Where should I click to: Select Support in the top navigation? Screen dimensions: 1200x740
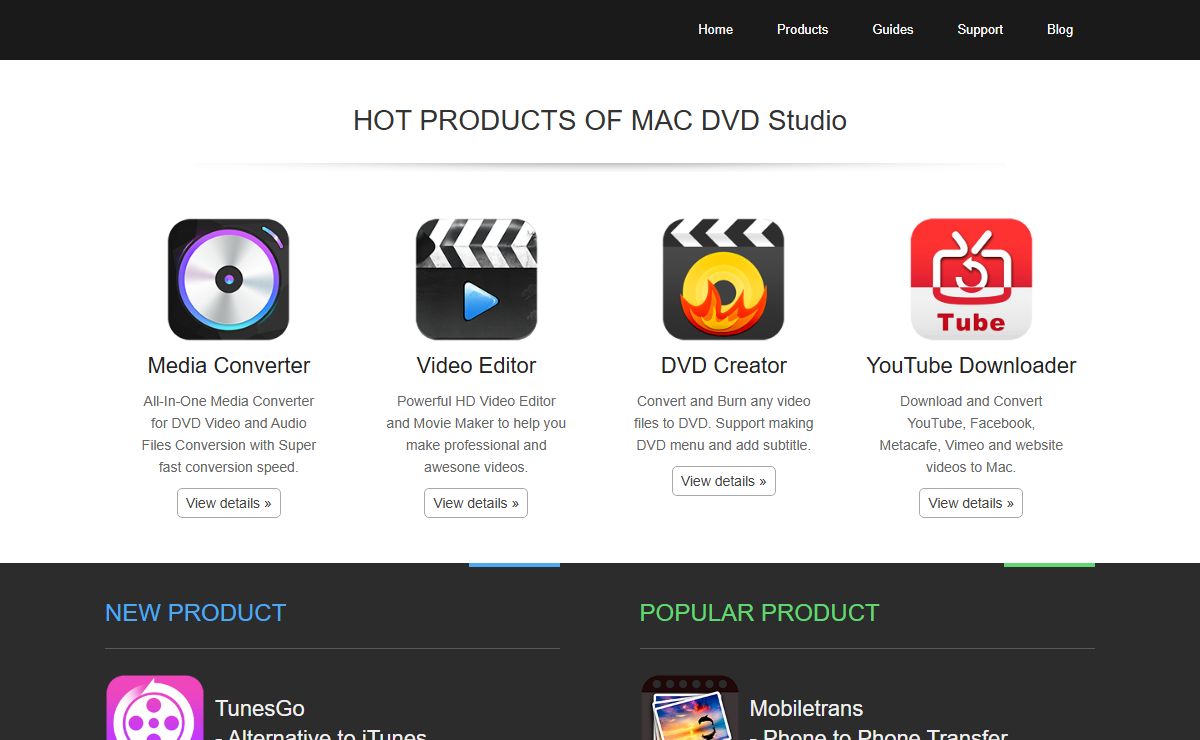pyautogui.click(x=980, y=29)
